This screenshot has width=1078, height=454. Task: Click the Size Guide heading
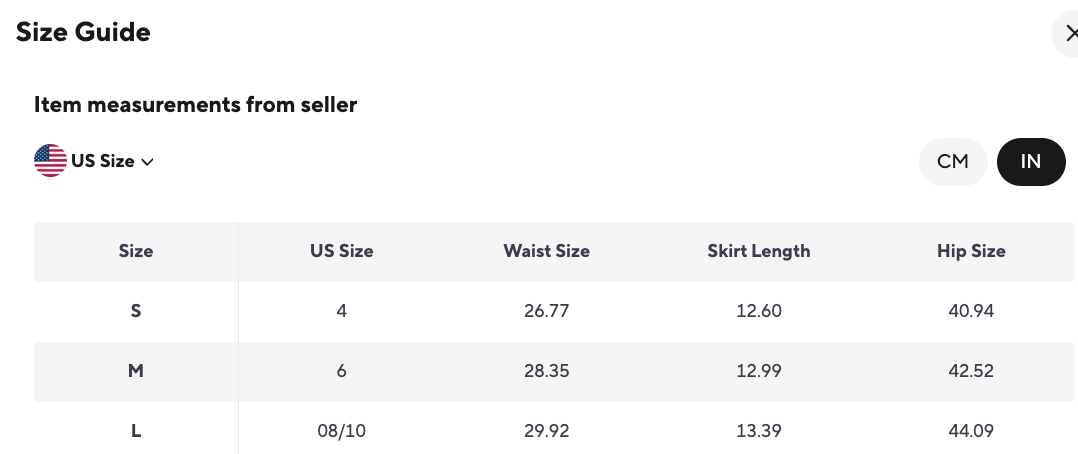pos(83,32)
